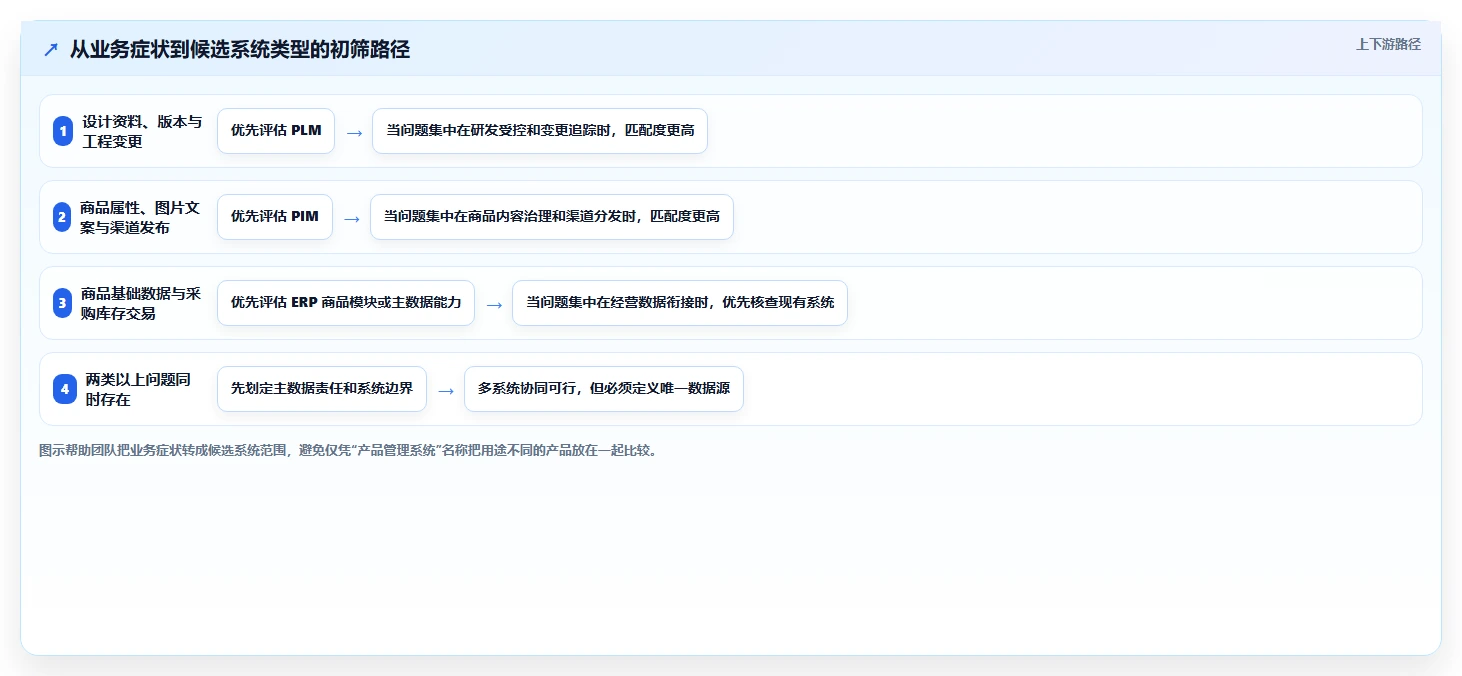The image size is (1462, 676).
Task: Click the title 从业务症状到候选系统类型的初筛路径
Action: pos(240,50)
